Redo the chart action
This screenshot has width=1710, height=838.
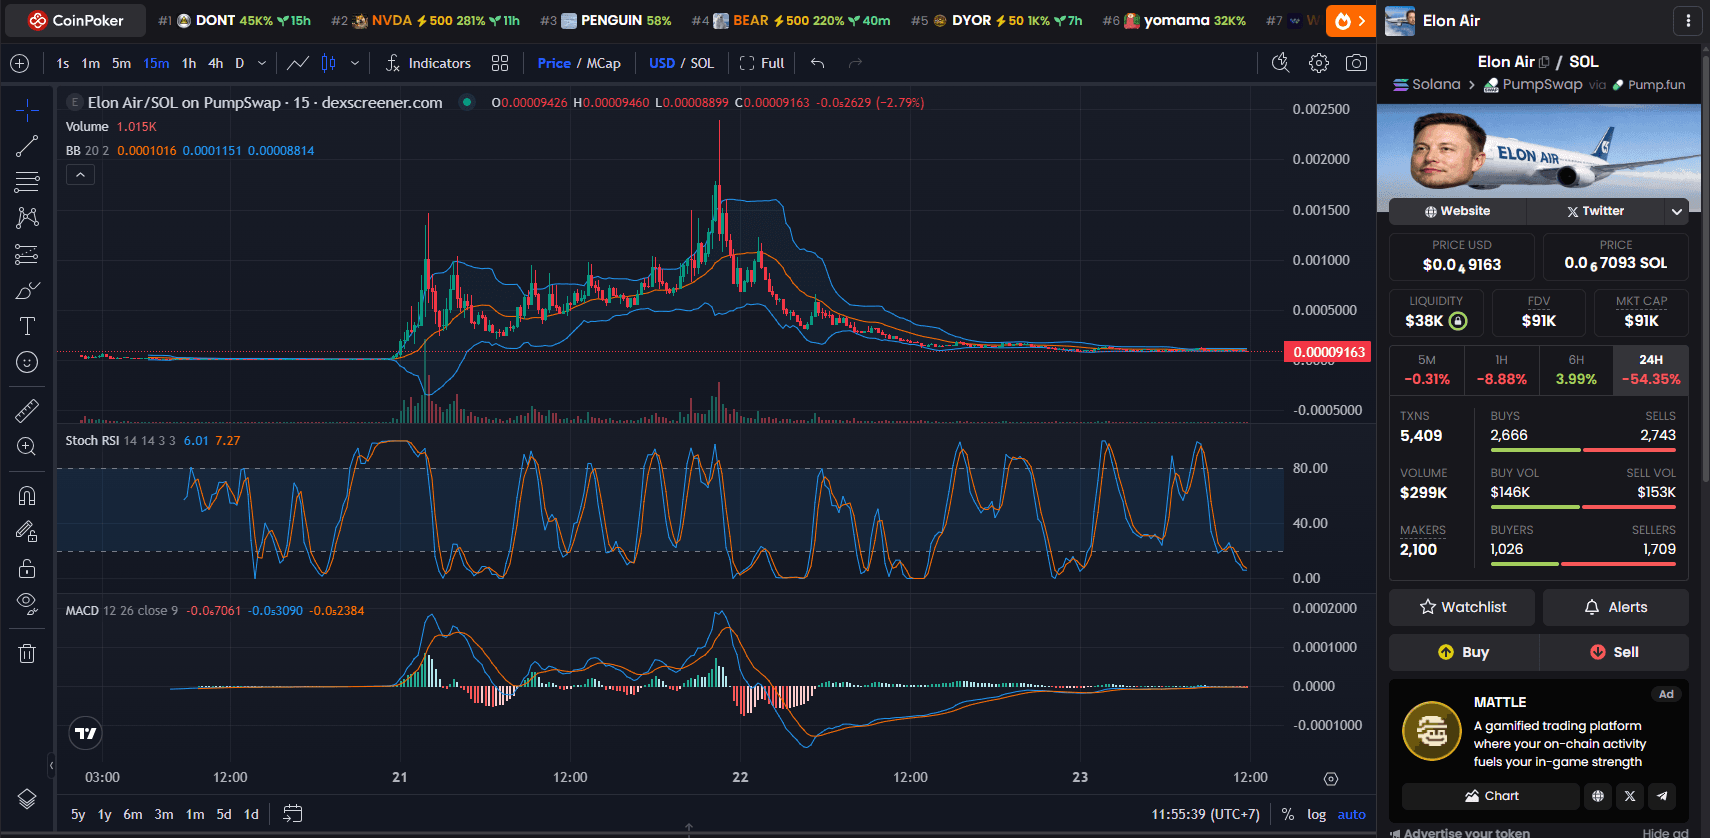(x=855, y=63)
